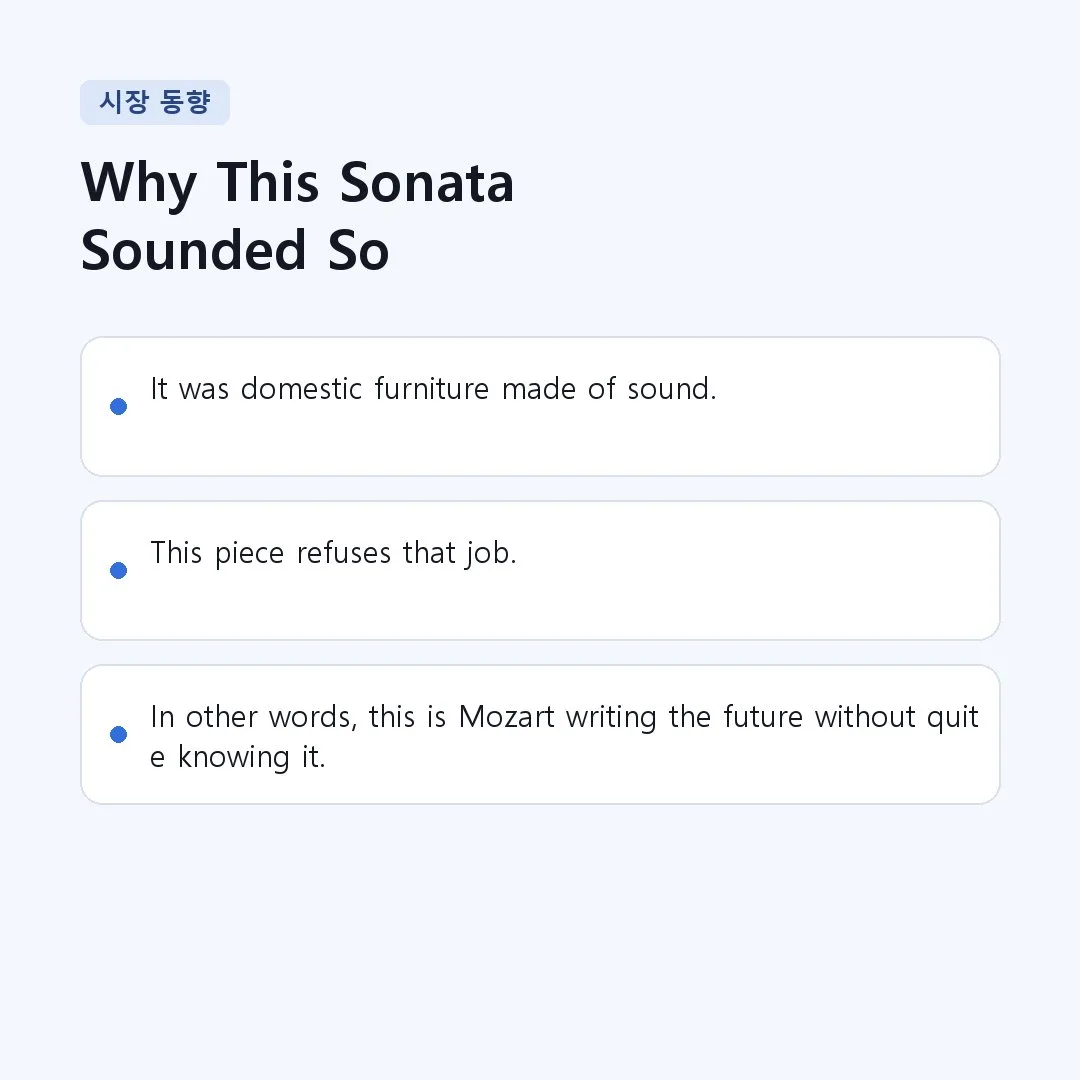
Task: Click the word 'furniture' in the first card
Action: click(432, 389)
